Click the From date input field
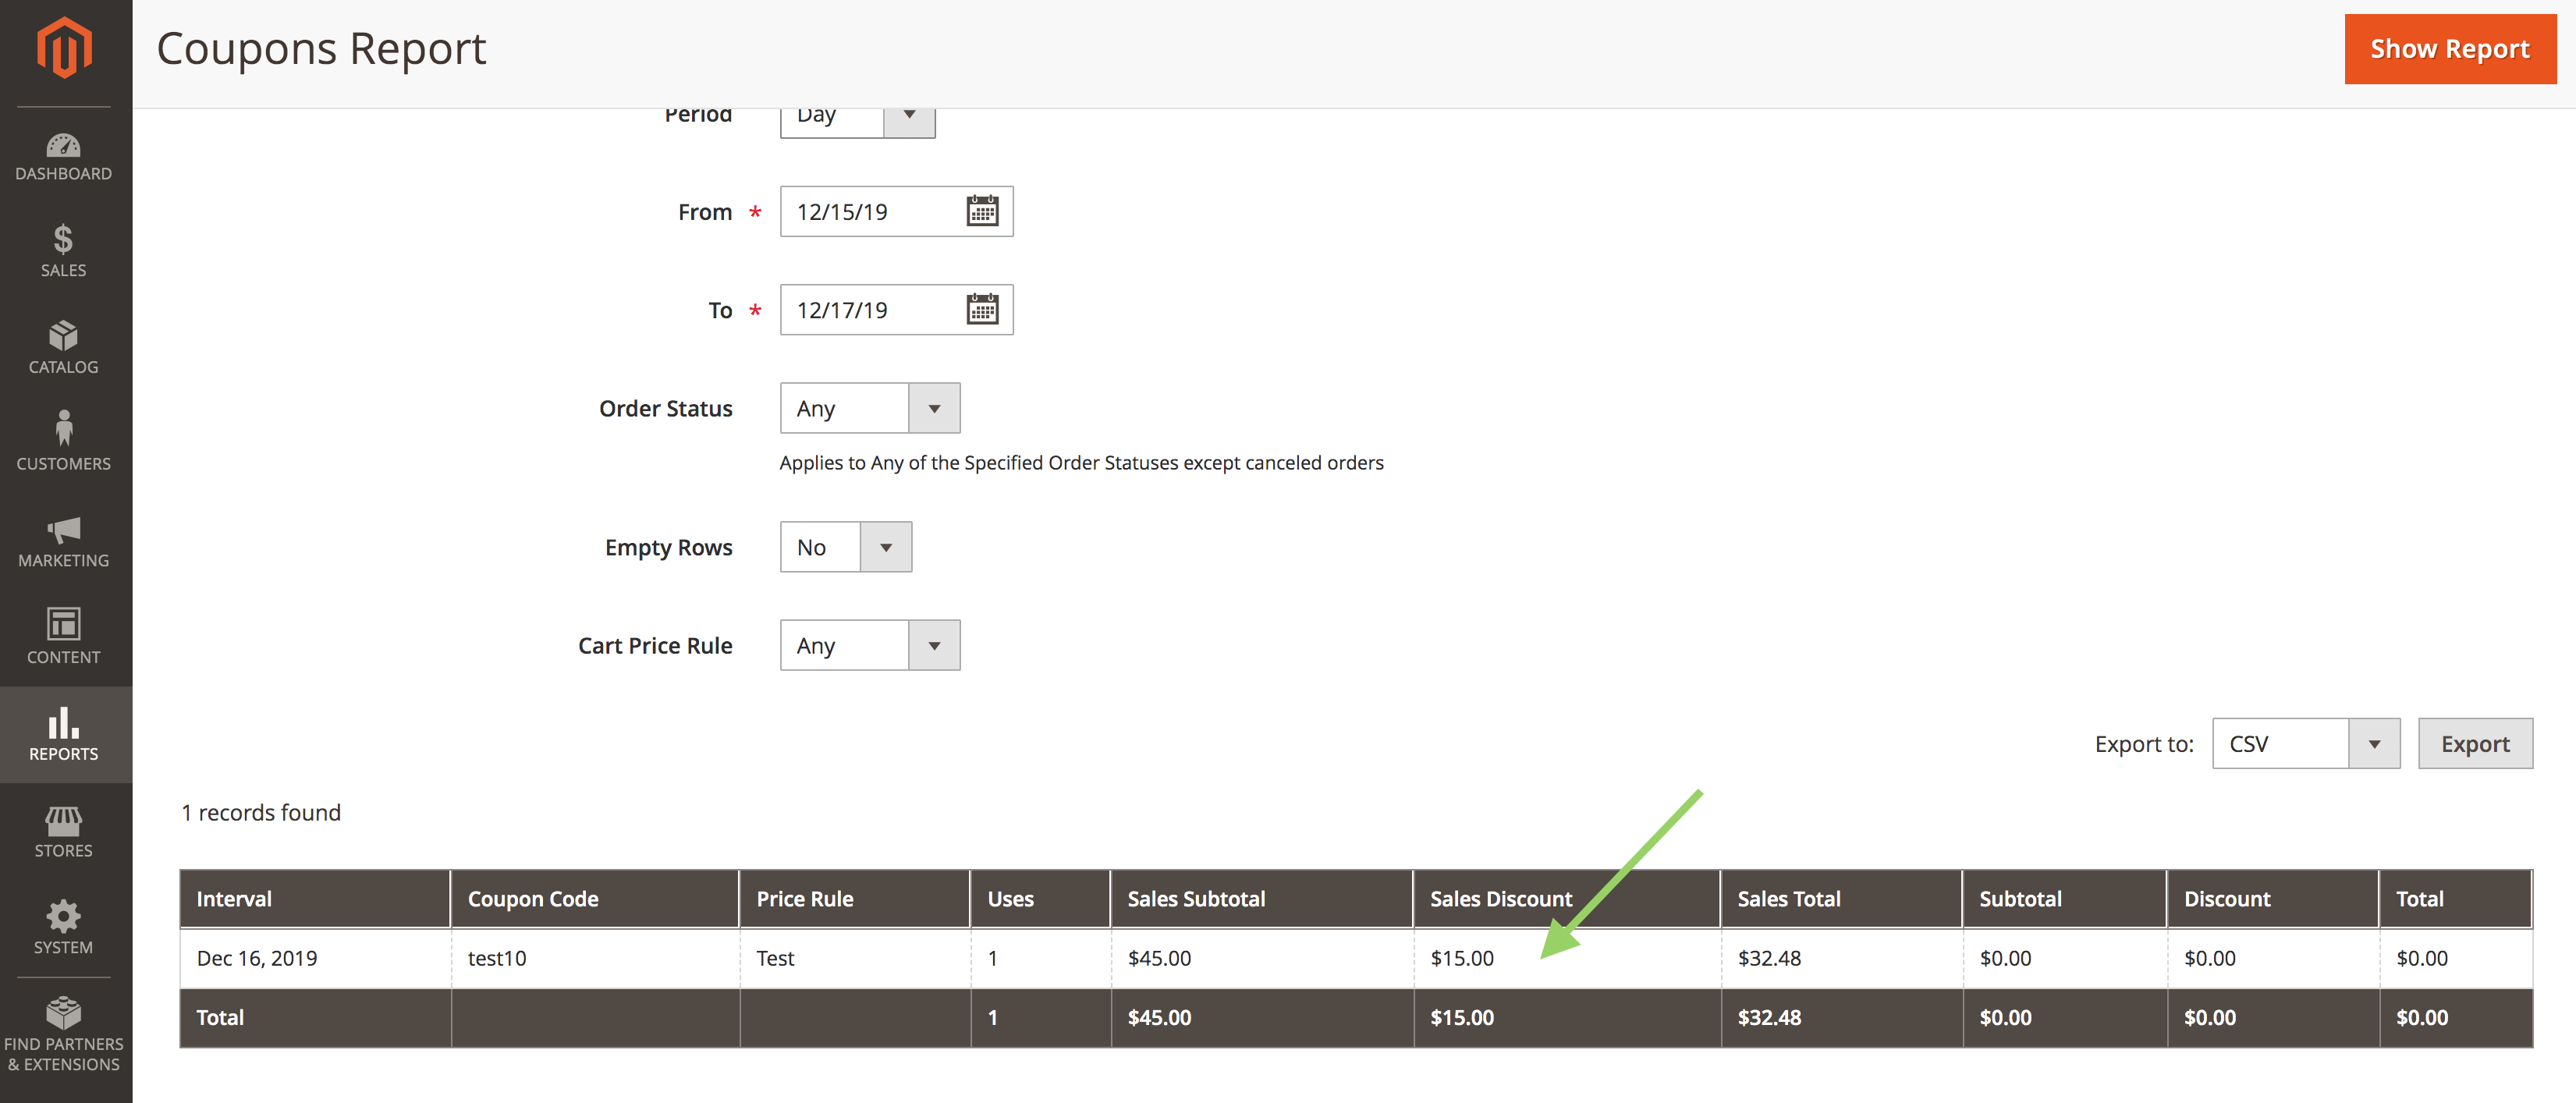Screen dimensions: 2576x1103 coord(870,211)
